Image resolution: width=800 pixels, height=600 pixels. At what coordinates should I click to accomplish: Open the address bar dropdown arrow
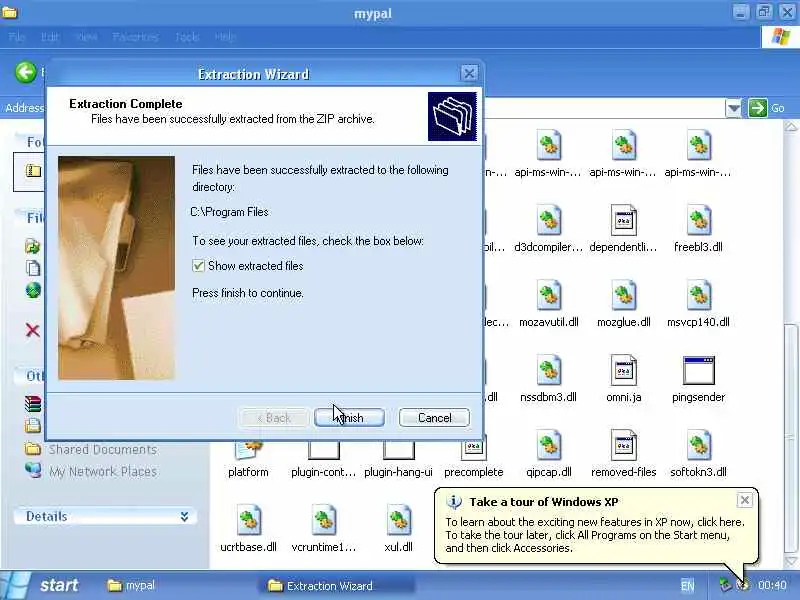tap(733, 108)
